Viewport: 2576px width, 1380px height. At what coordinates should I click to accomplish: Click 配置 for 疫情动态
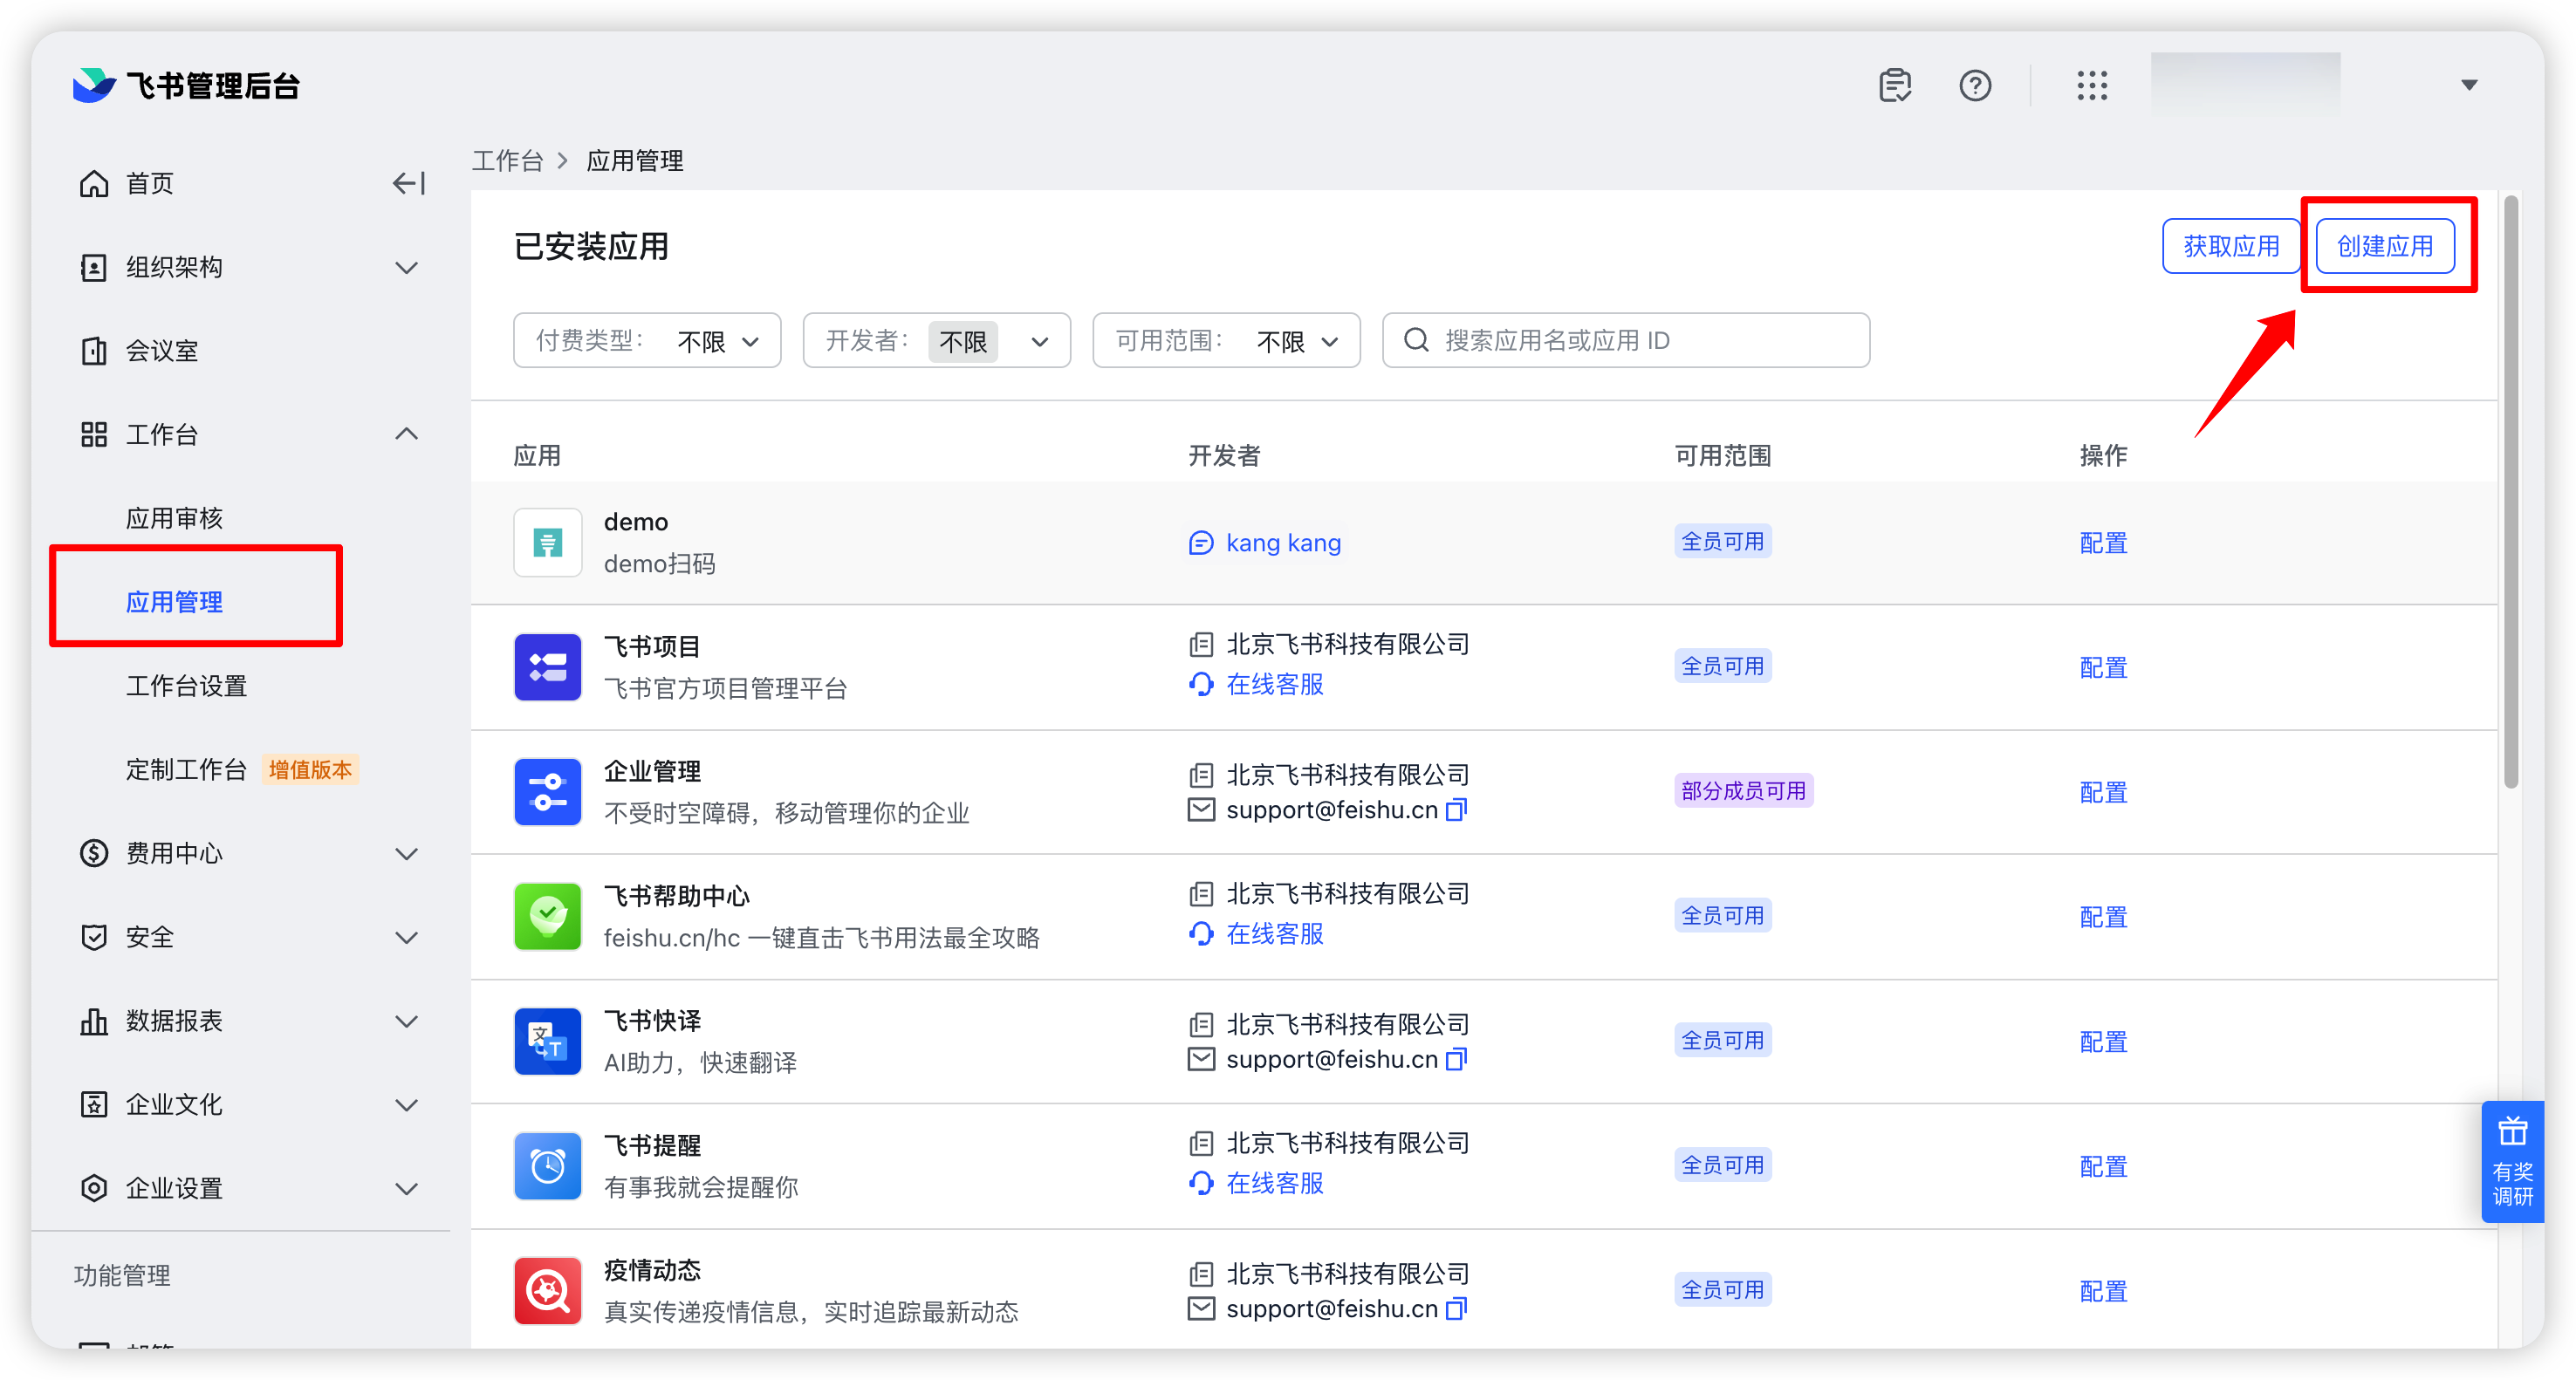click(x=2103, y=1291)
